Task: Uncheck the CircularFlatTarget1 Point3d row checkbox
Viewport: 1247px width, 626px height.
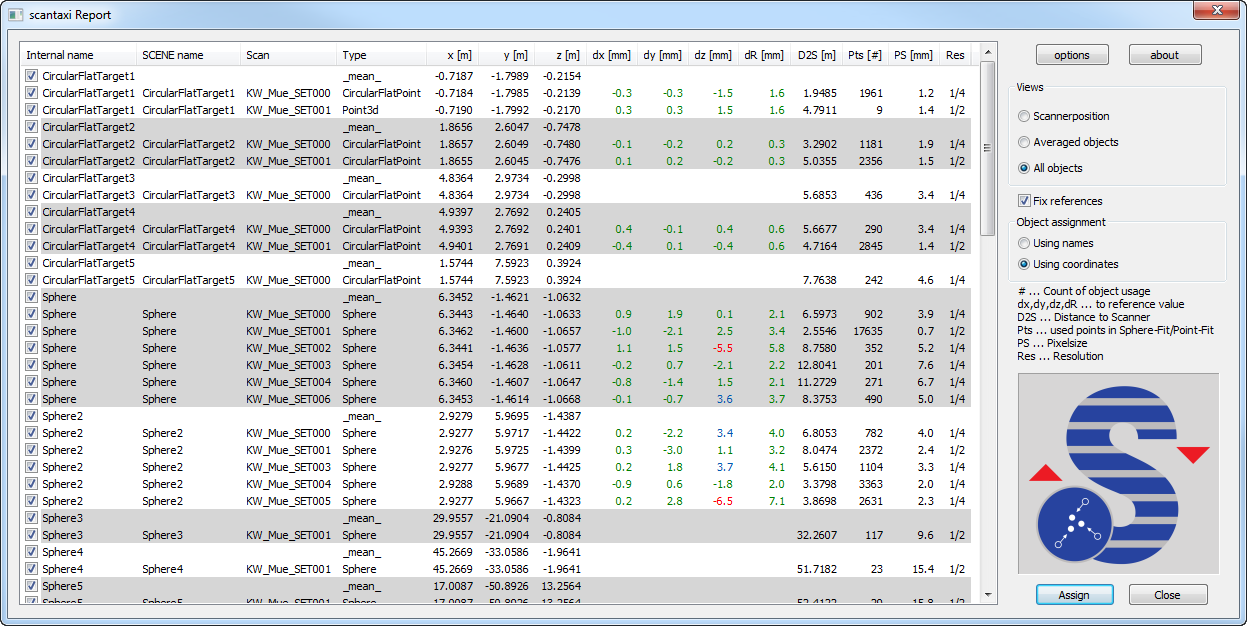Action: click(x=32, y=110)
